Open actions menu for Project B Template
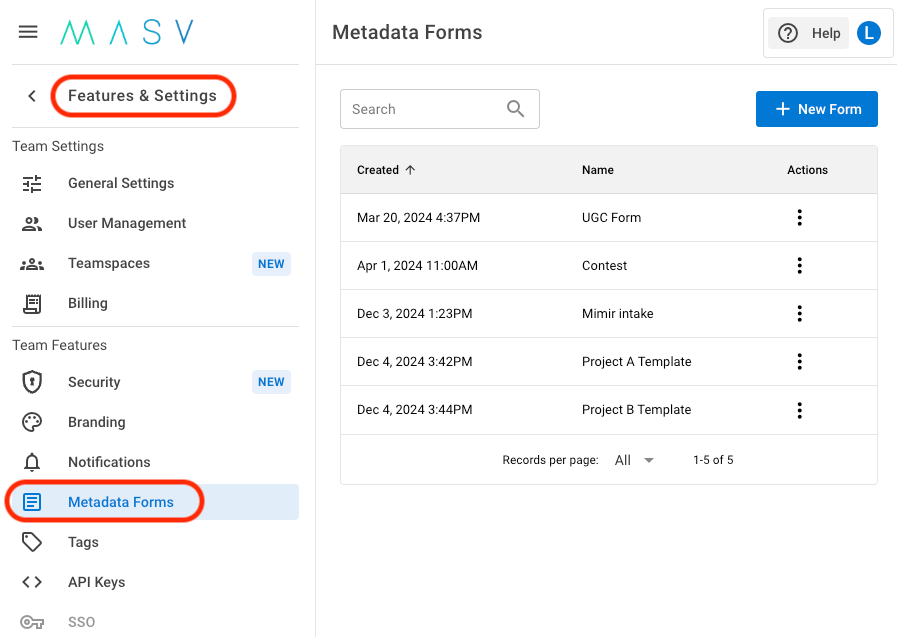This screenshot has width=897, height=637. (800, 410)
